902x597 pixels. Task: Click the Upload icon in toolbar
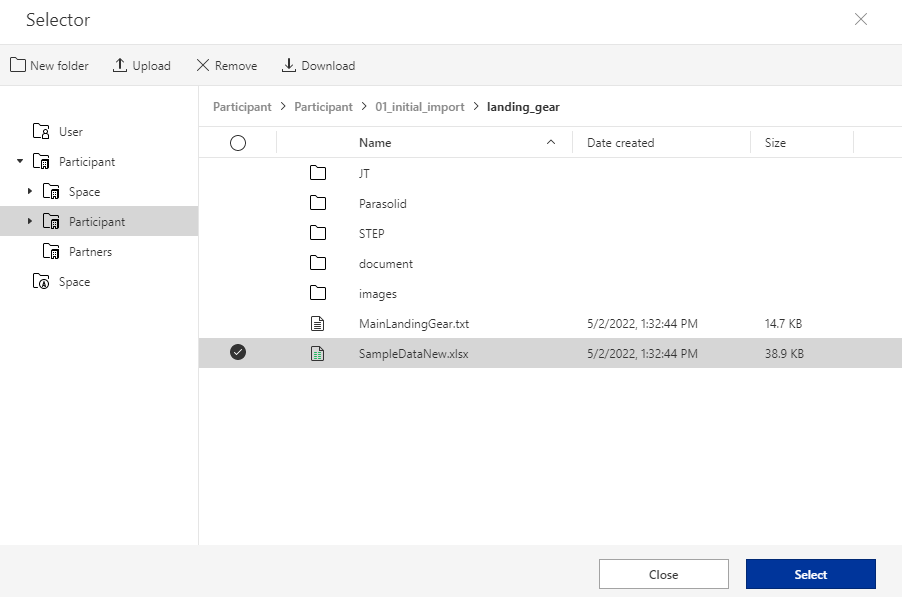120,65
